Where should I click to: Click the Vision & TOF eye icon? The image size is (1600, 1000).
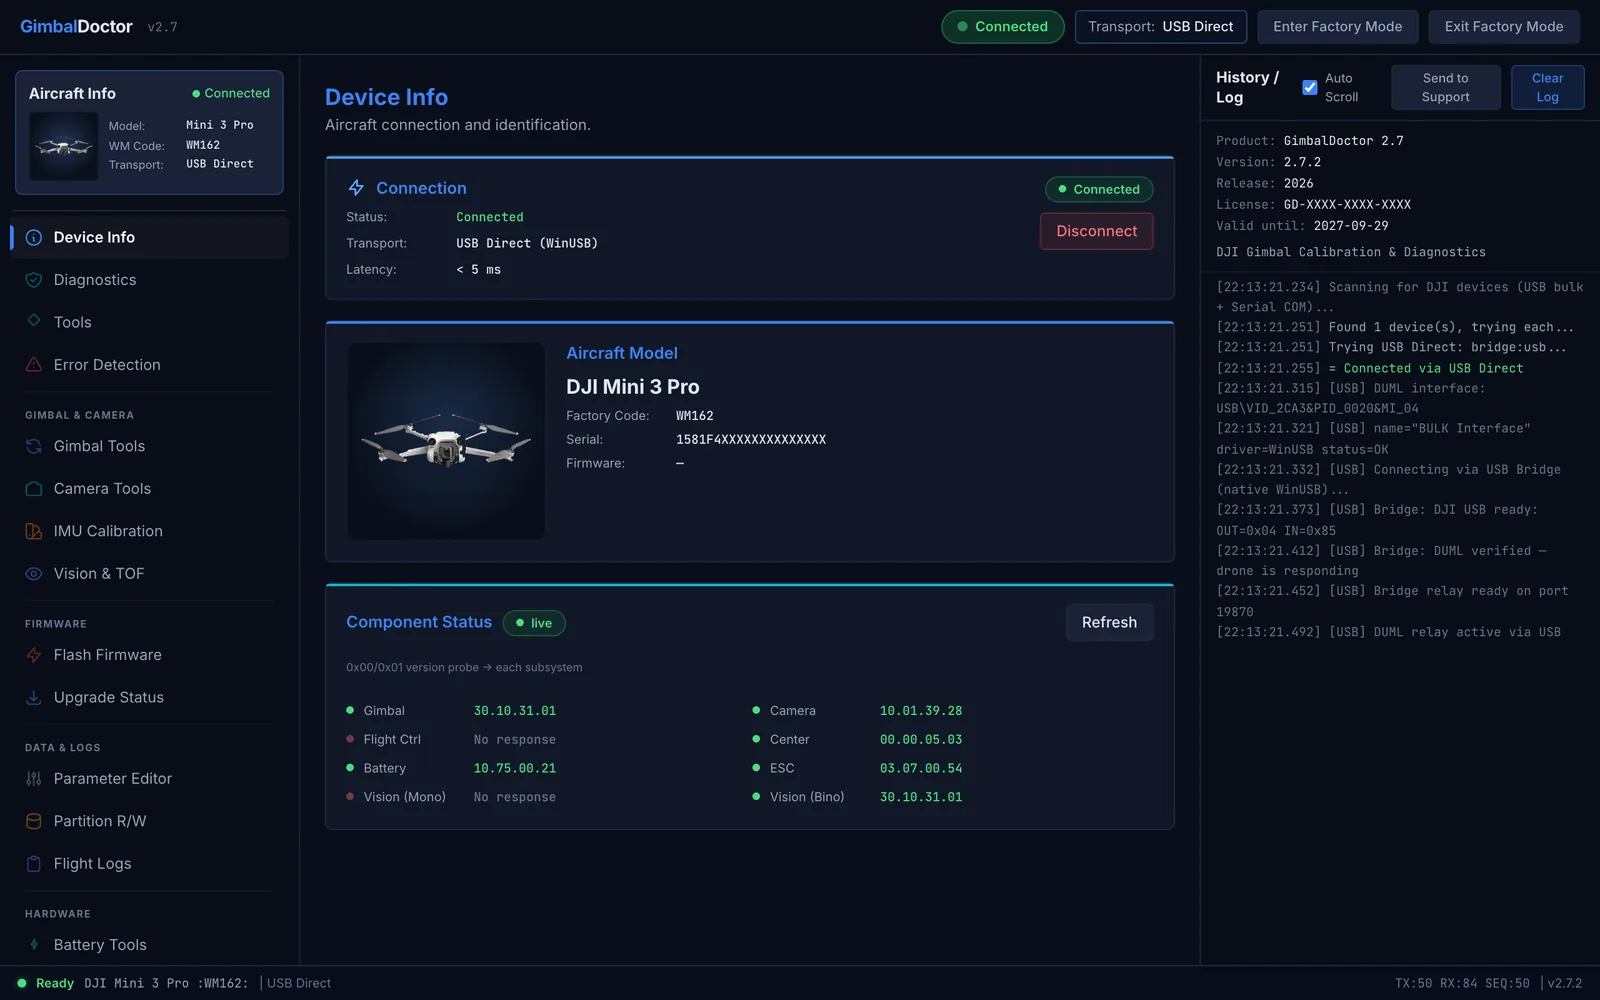pyautogui.click(x=34, y=574)
